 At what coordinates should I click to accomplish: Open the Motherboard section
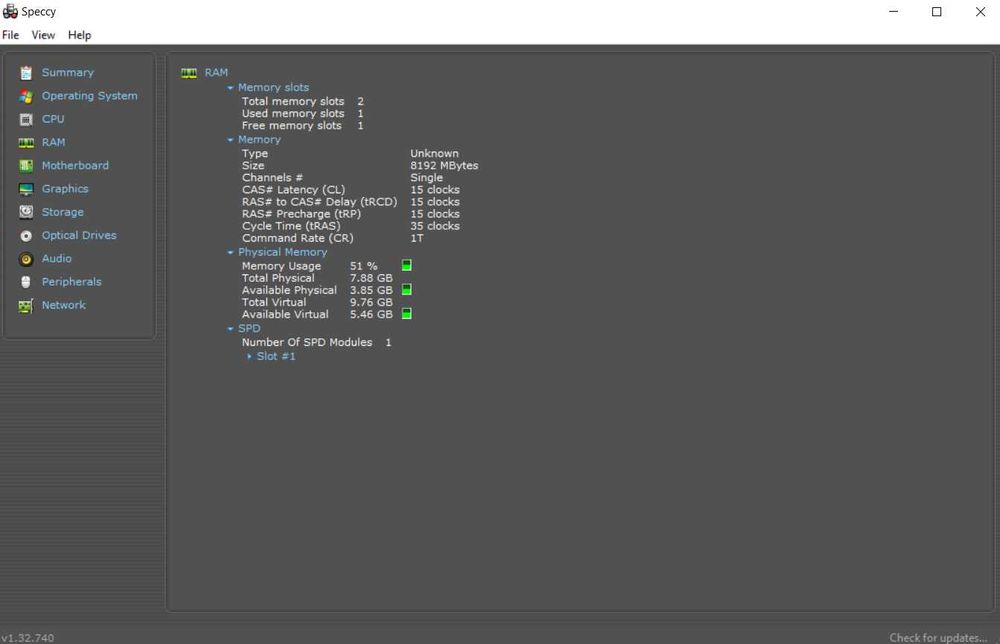pos(75,166)
